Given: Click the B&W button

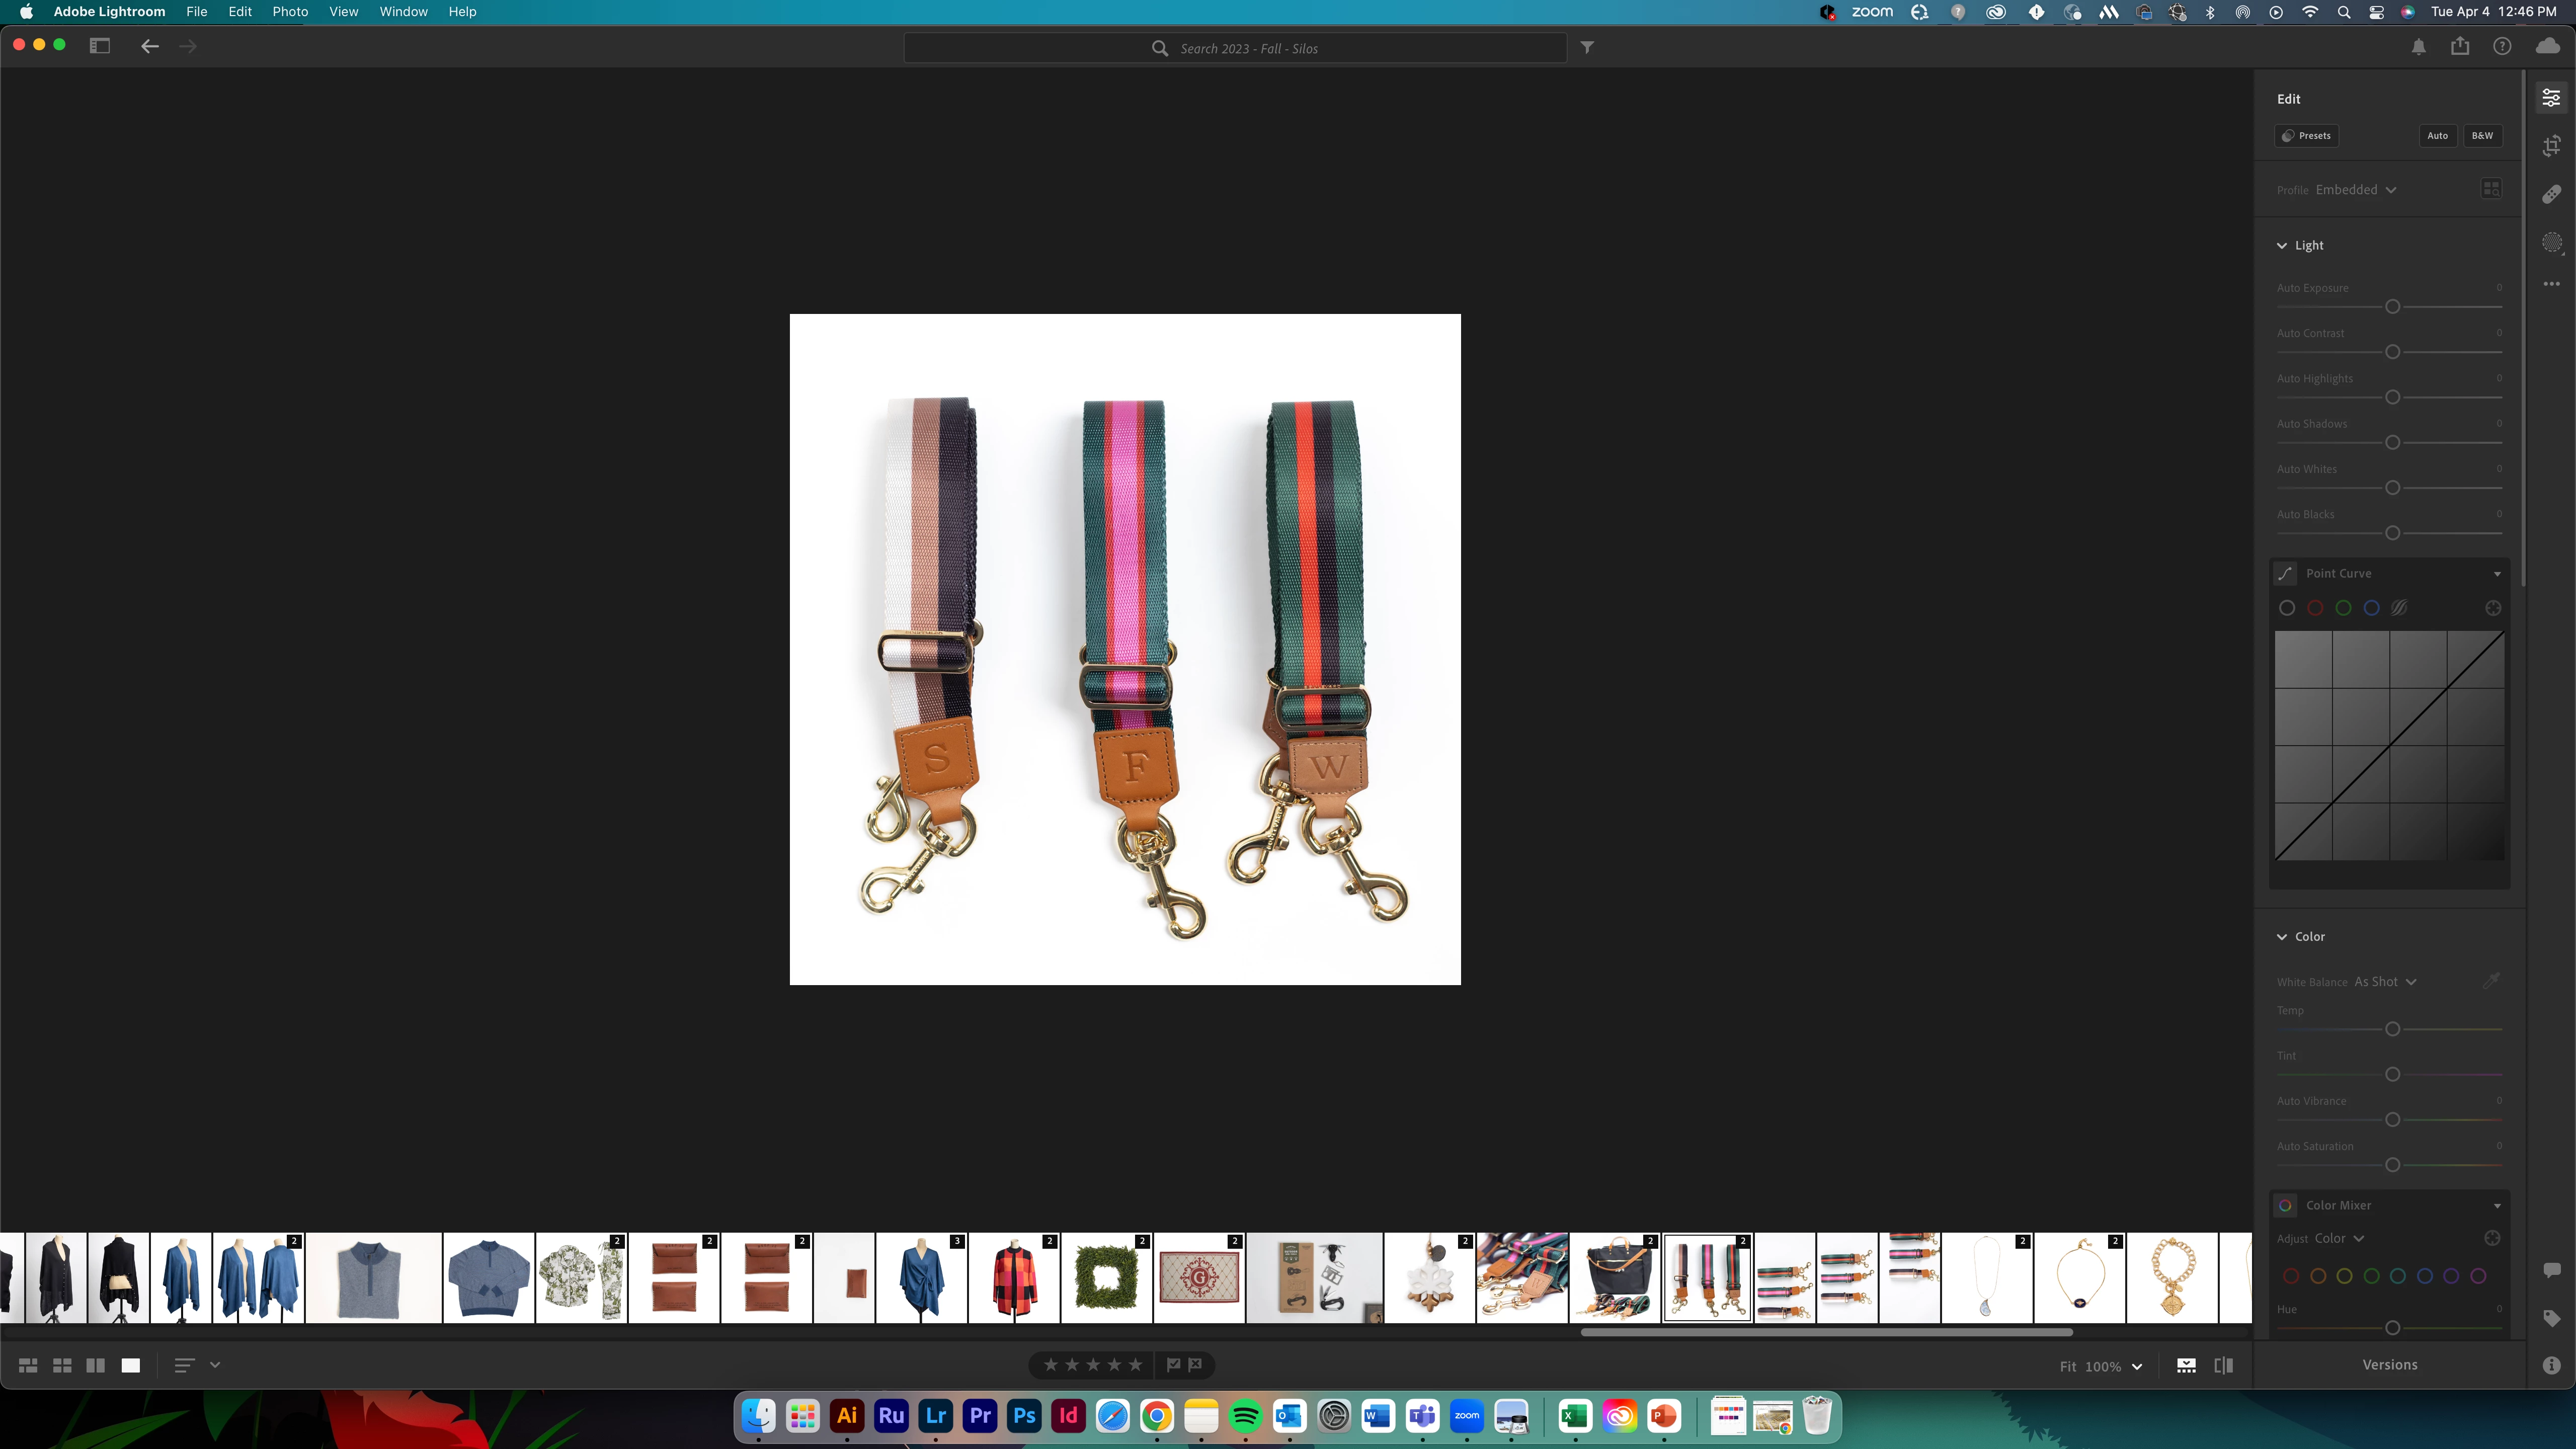Looking at the screenshot, I should (x=2482, y=136).
